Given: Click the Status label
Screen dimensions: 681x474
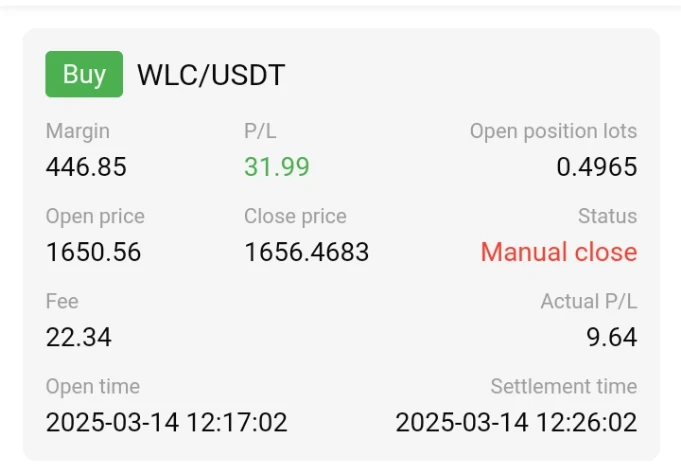Looking at the screenshot, I should click(x=607, y=216).
